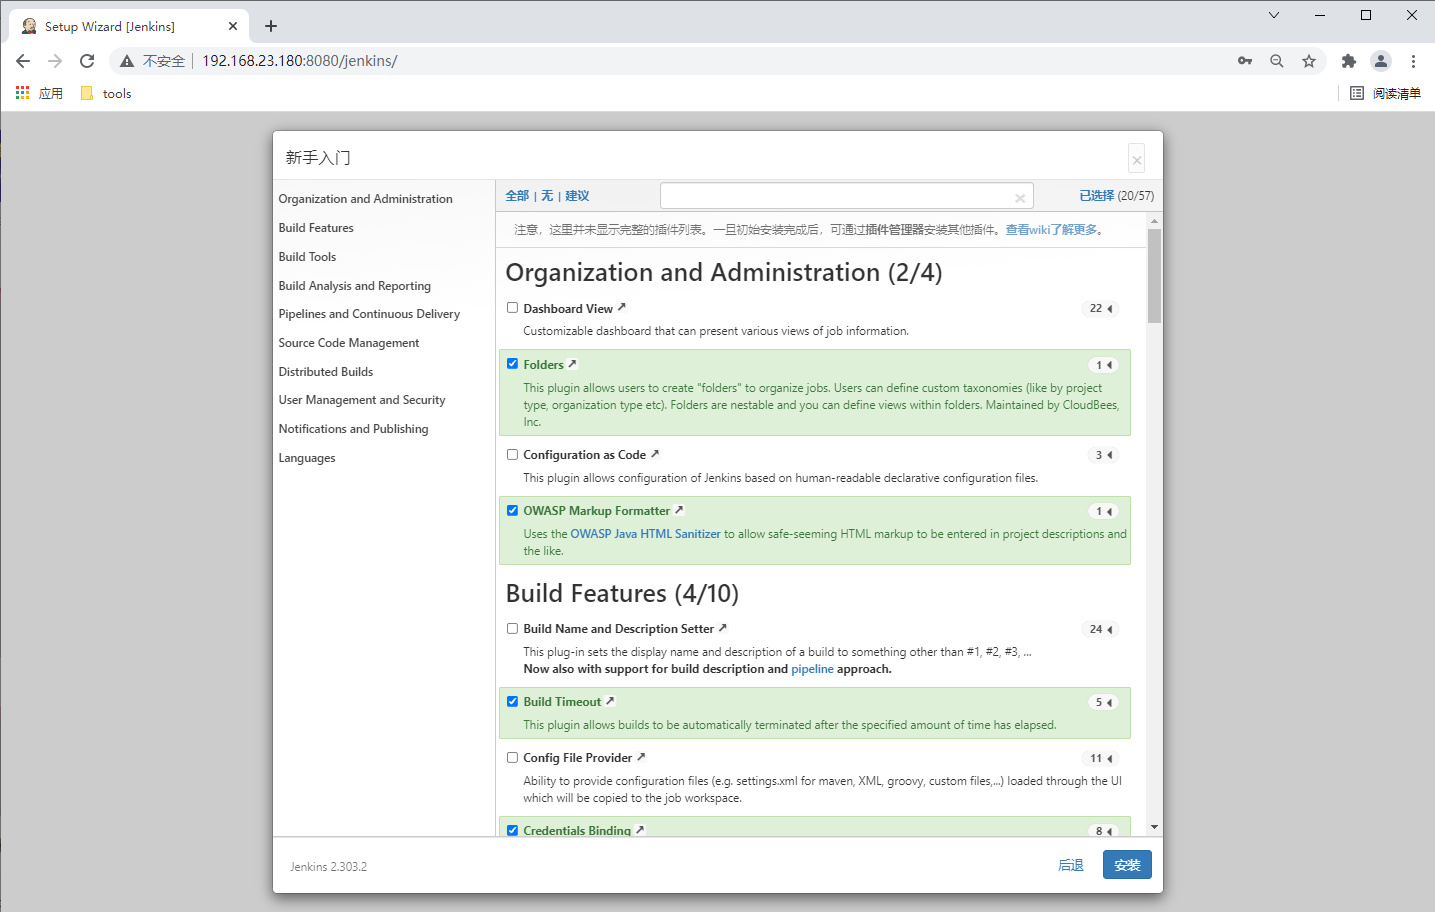Select suggested plugins with 建议 link
This screenshot has width=1435, height=912.
(x=577, y=196)
